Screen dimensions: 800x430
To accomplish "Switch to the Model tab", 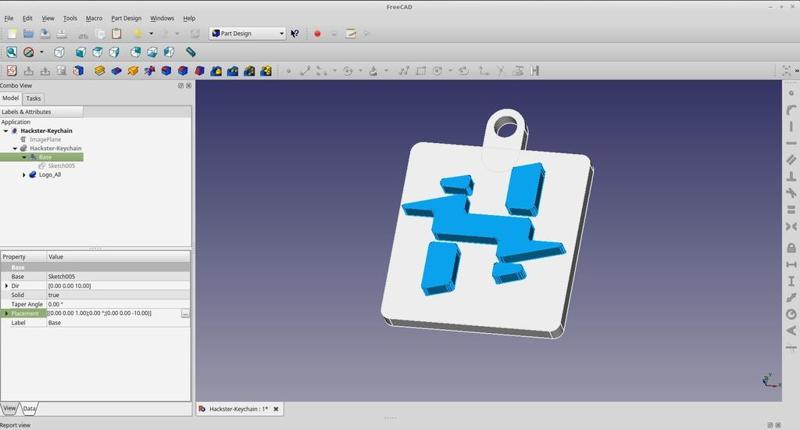I will 10,98.
